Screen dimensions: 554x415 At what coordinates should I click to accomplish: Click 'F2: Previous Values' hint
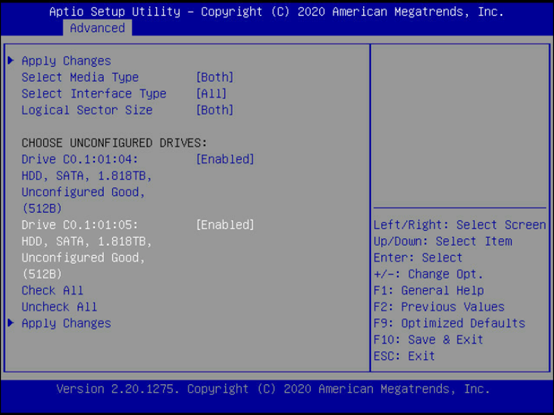(x=439, y=307)
